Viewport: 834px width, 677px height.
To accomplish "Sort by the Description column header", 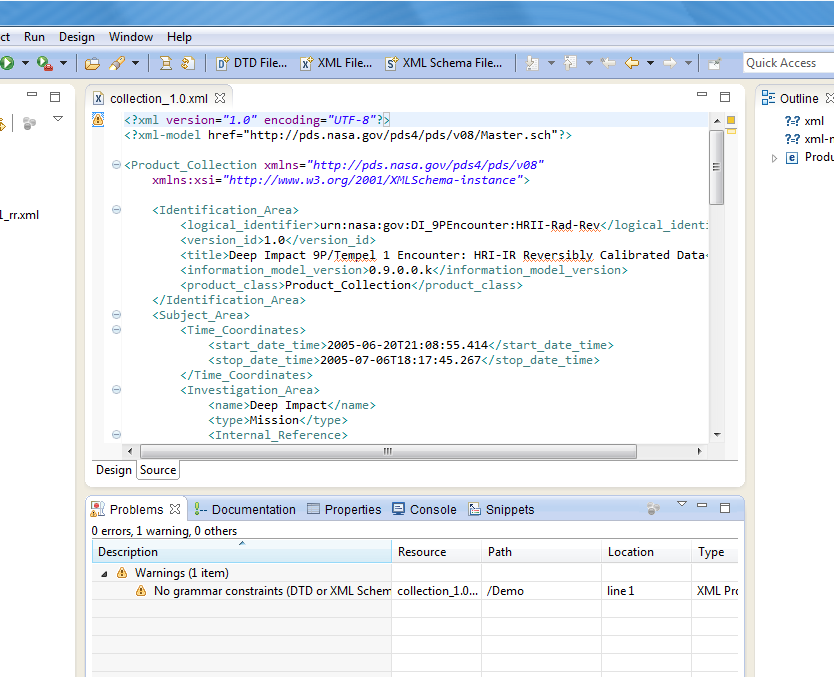I will [242, 551].
